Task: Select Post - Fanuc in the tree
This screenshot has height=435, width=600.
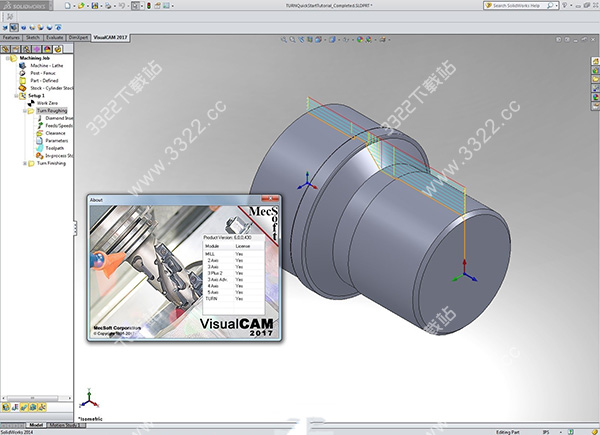Action: (43, 73)
